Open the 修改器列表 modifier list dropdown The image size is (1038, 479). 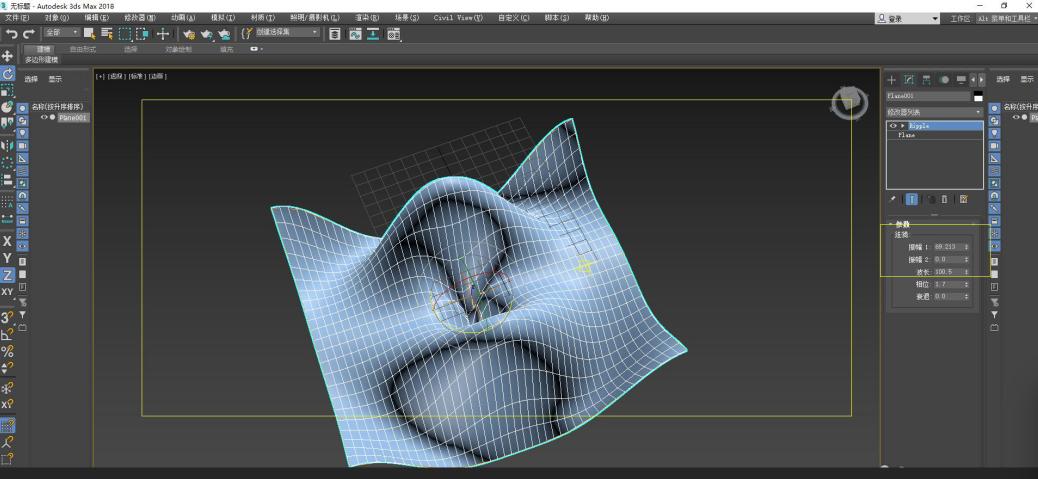coord(934,112)
